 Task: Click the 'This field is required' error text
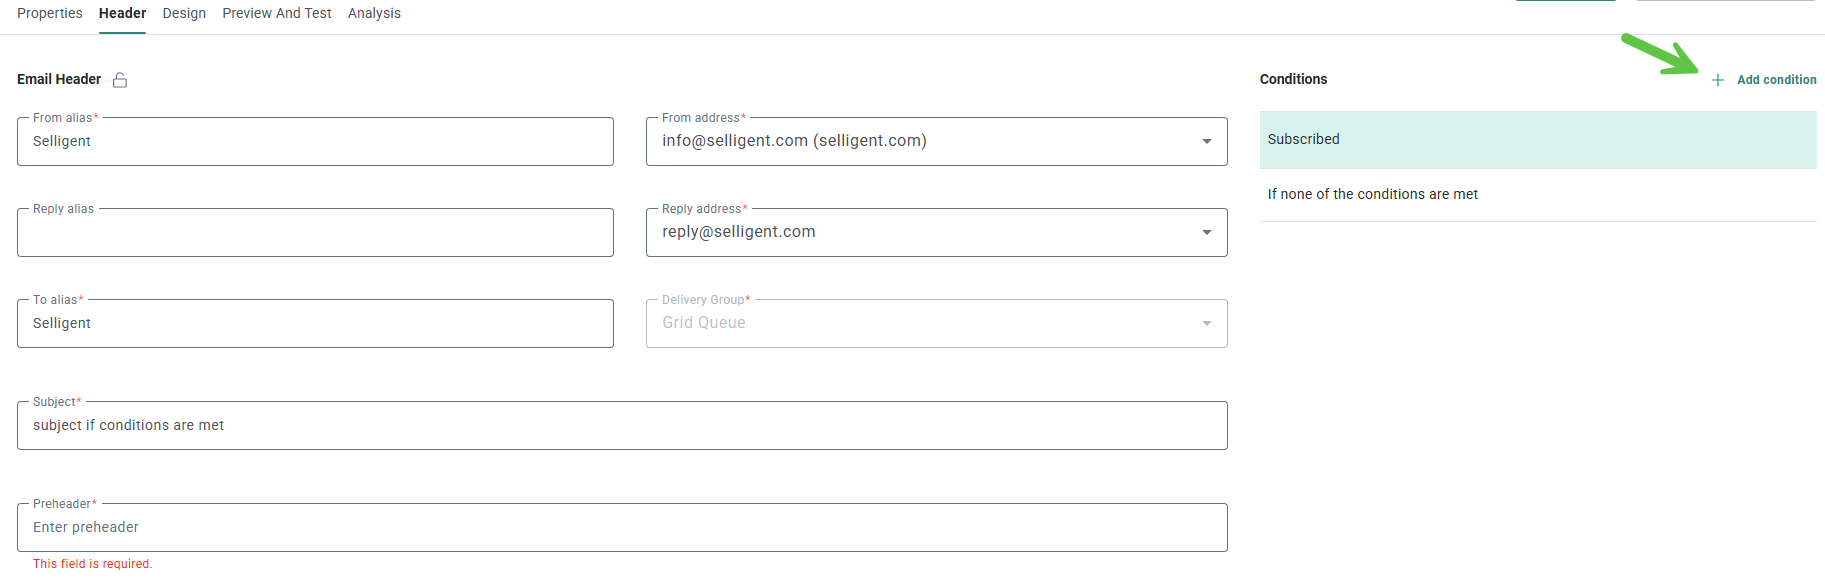tap(92, 564)
